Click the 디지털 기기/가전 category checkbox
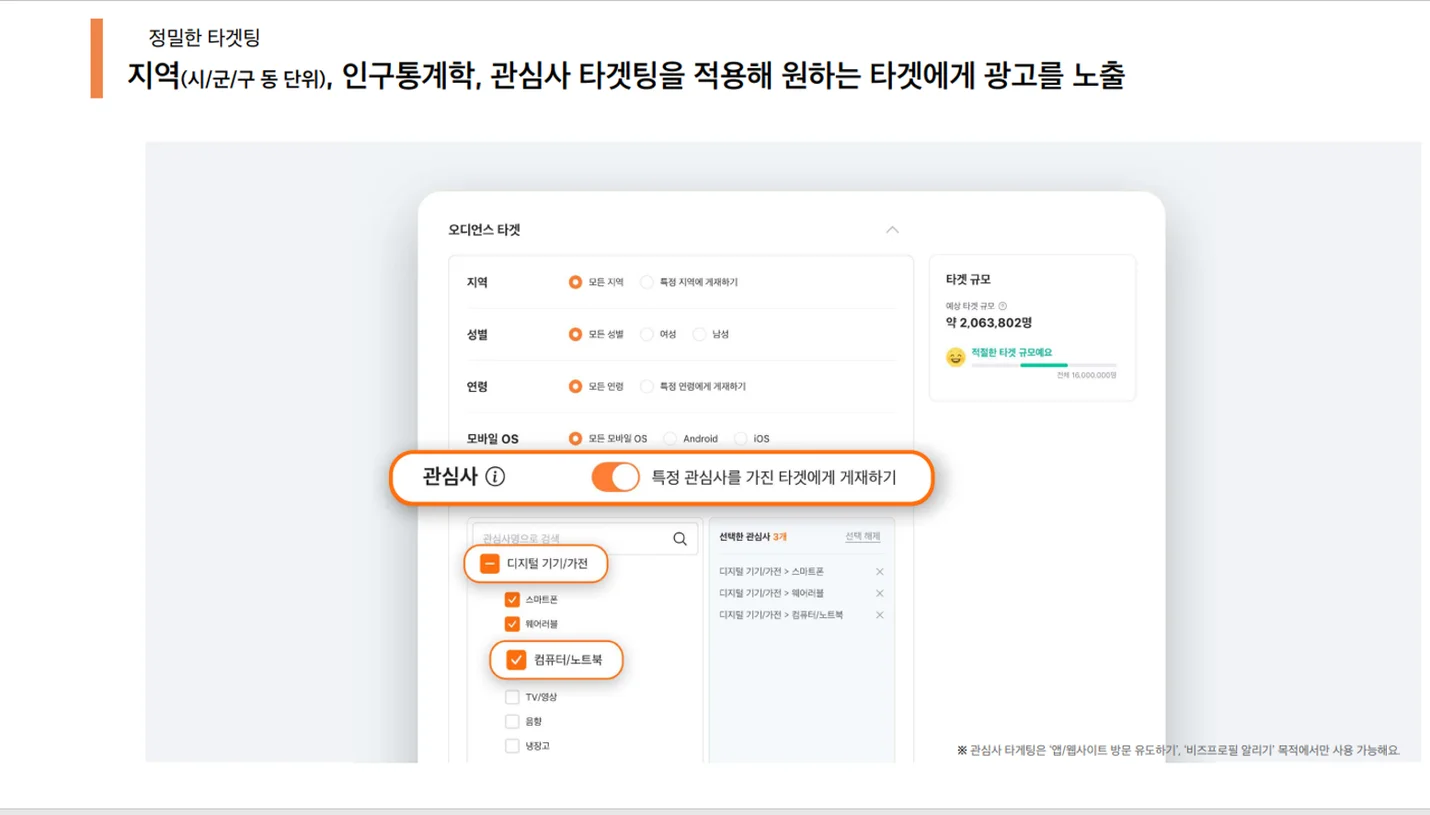The image size is (1430, 815). pyautogui.click(x=489, y=564)
